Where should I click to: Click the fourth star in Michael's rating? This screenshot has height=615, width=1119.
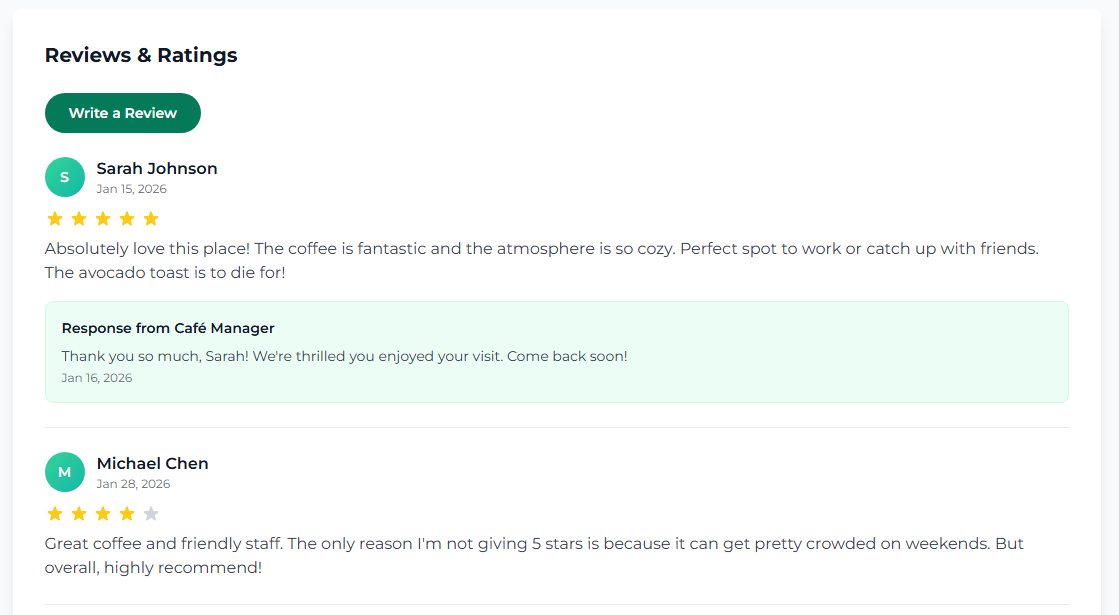(x=127, y=513)
